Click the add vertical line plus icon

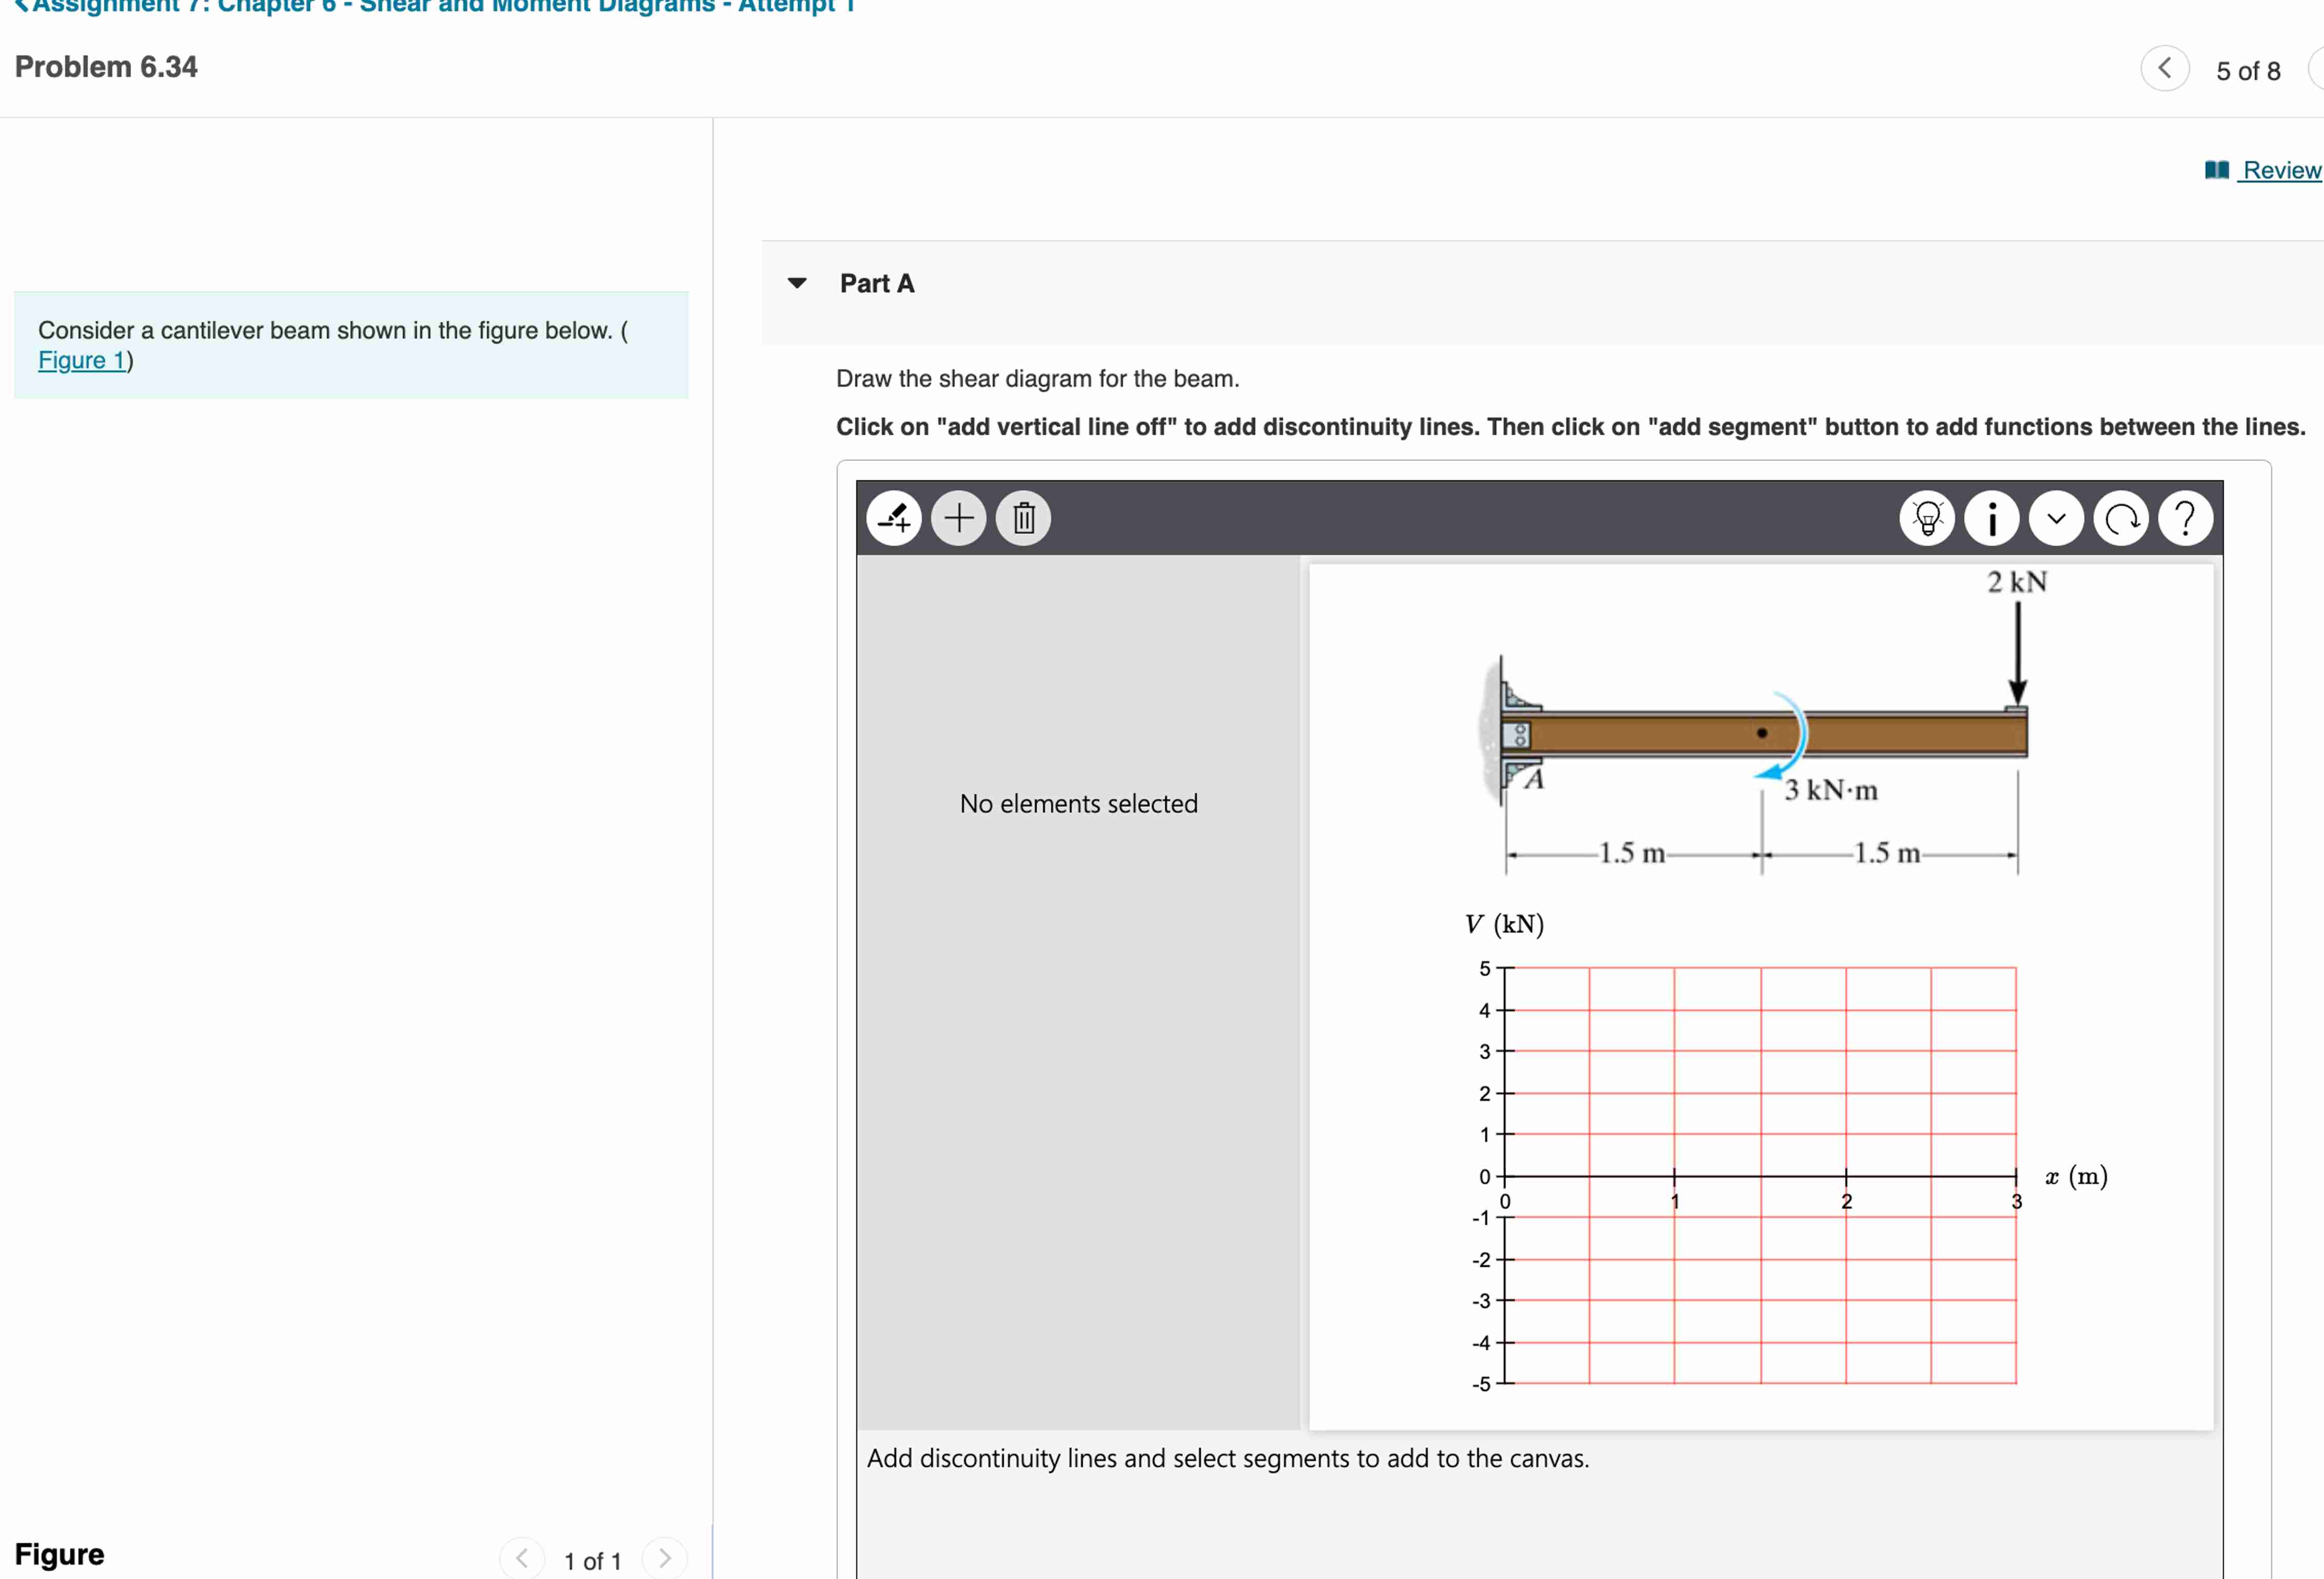coord(958,518)
